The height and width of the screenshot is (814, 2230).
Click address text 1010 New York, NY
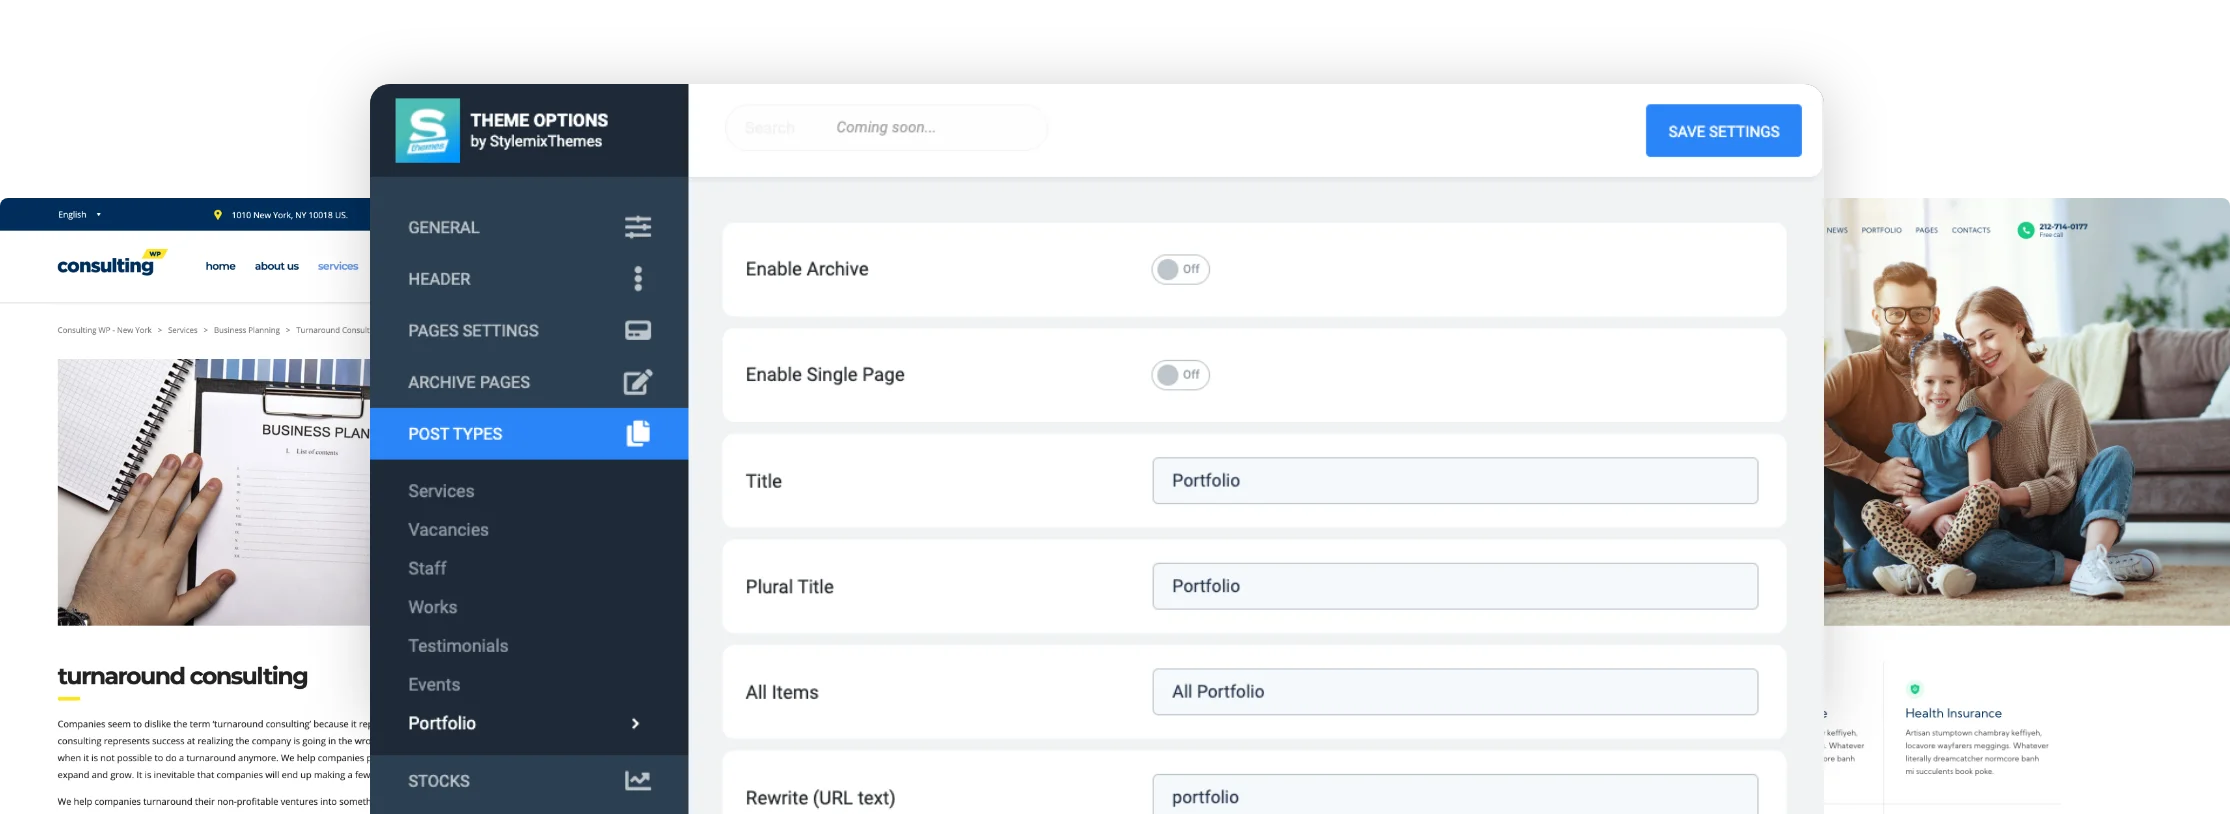coord(289,215)
